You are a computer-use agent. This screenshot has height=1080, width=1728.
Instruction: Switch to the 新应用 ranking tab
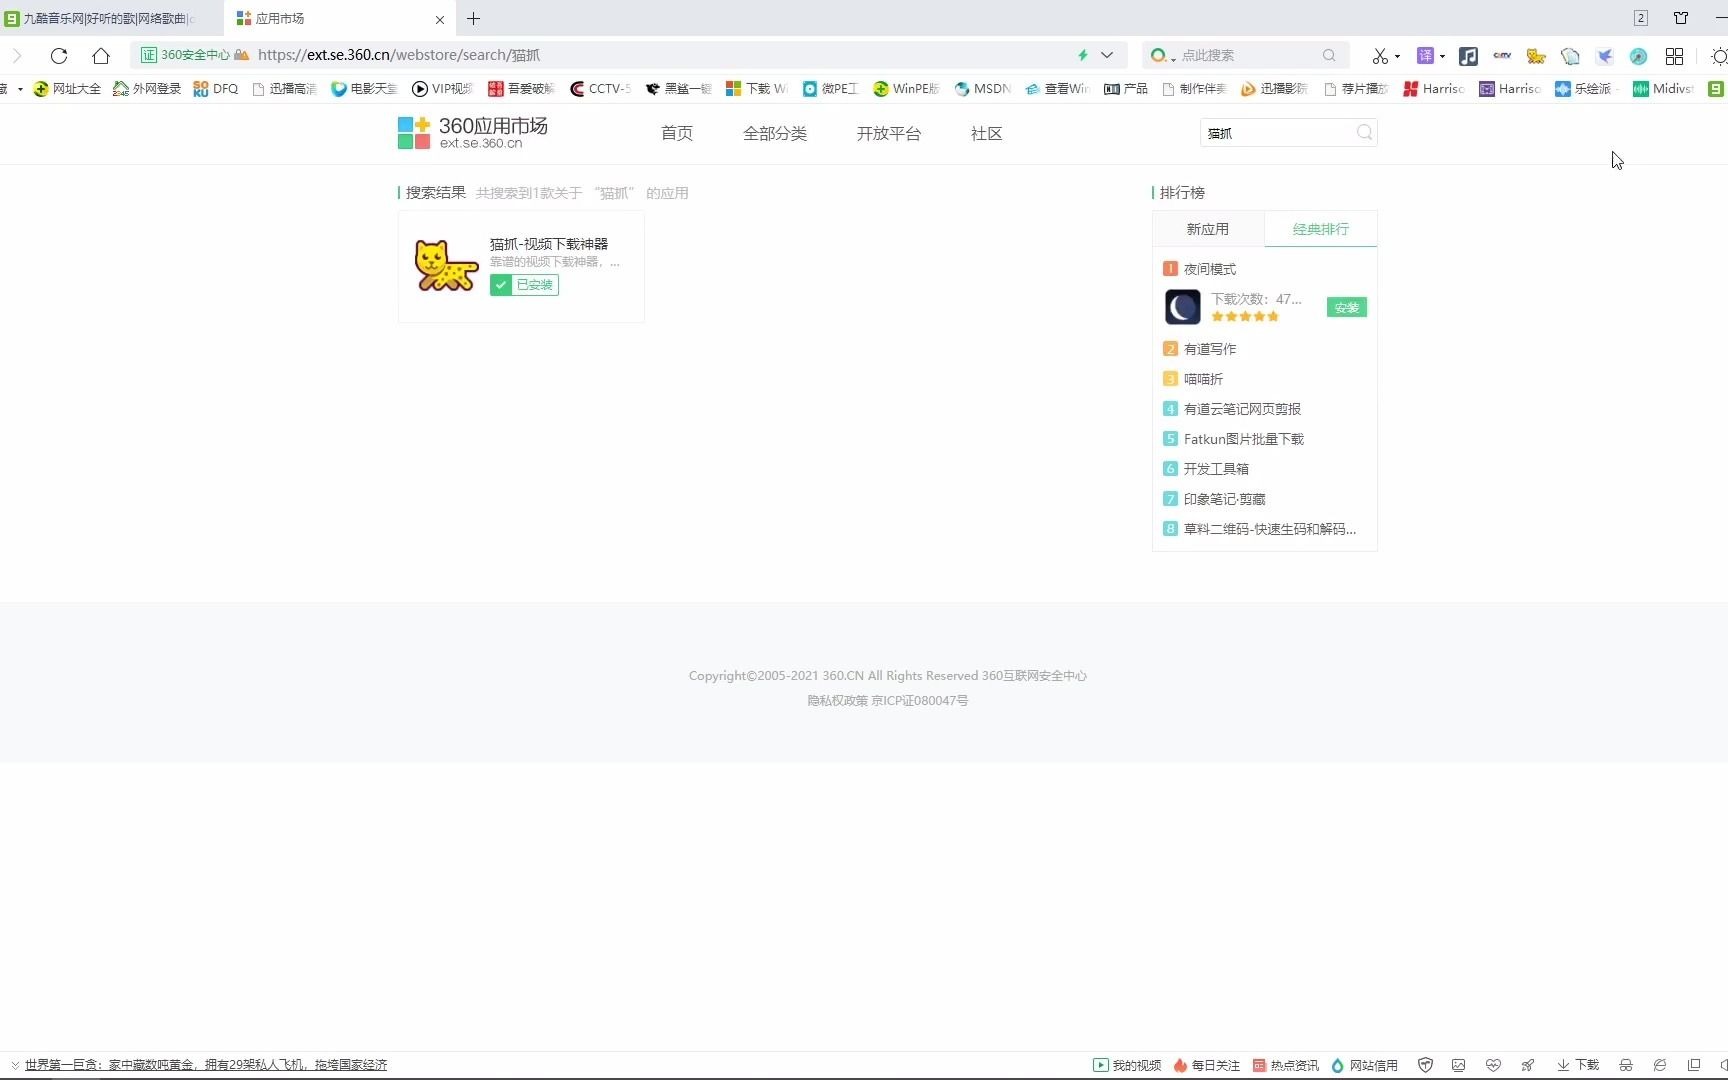tap(1208, 229)
